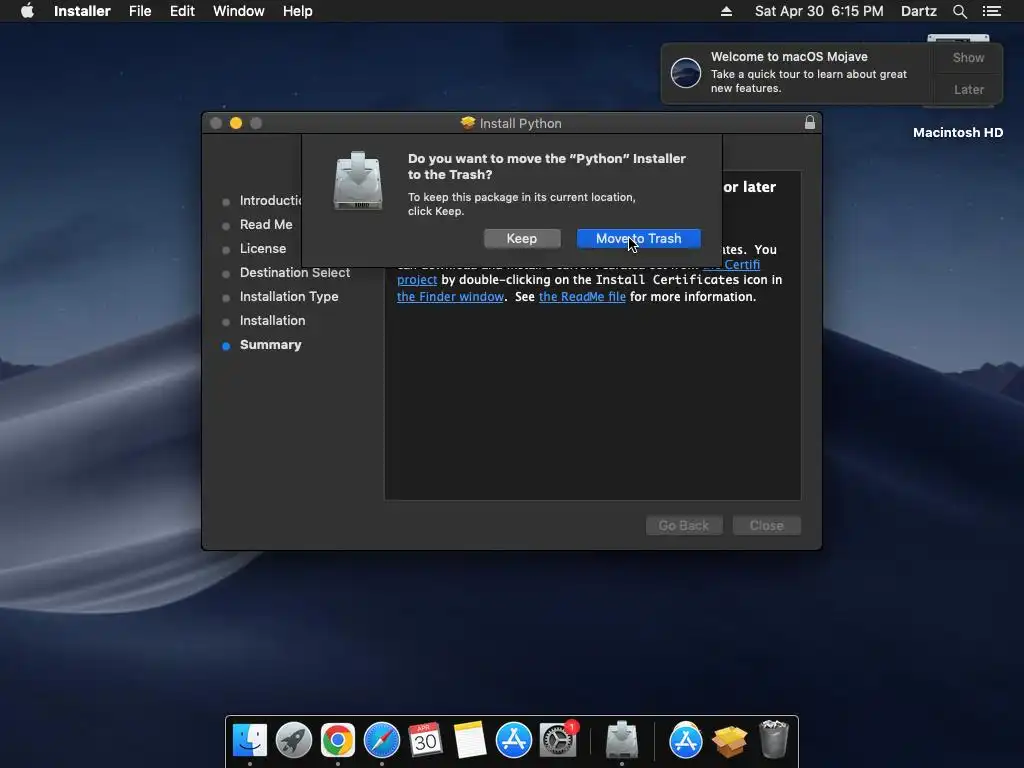Select the Read Me step

pyautogui.click(x=266, y=225)
